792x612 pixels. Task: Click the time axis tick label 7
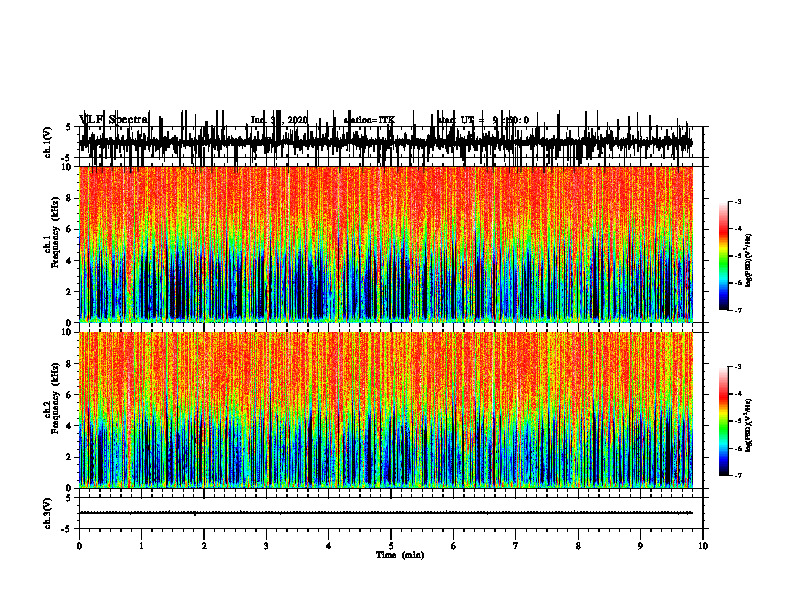[516, 546]
